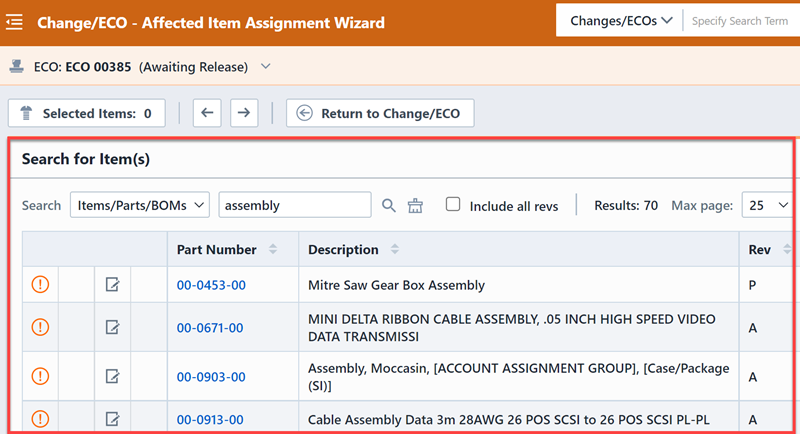800x434 pixels.
Task: Click the Search for Item(s) heading
Action: pyautogui.click(x=86, y=159)
